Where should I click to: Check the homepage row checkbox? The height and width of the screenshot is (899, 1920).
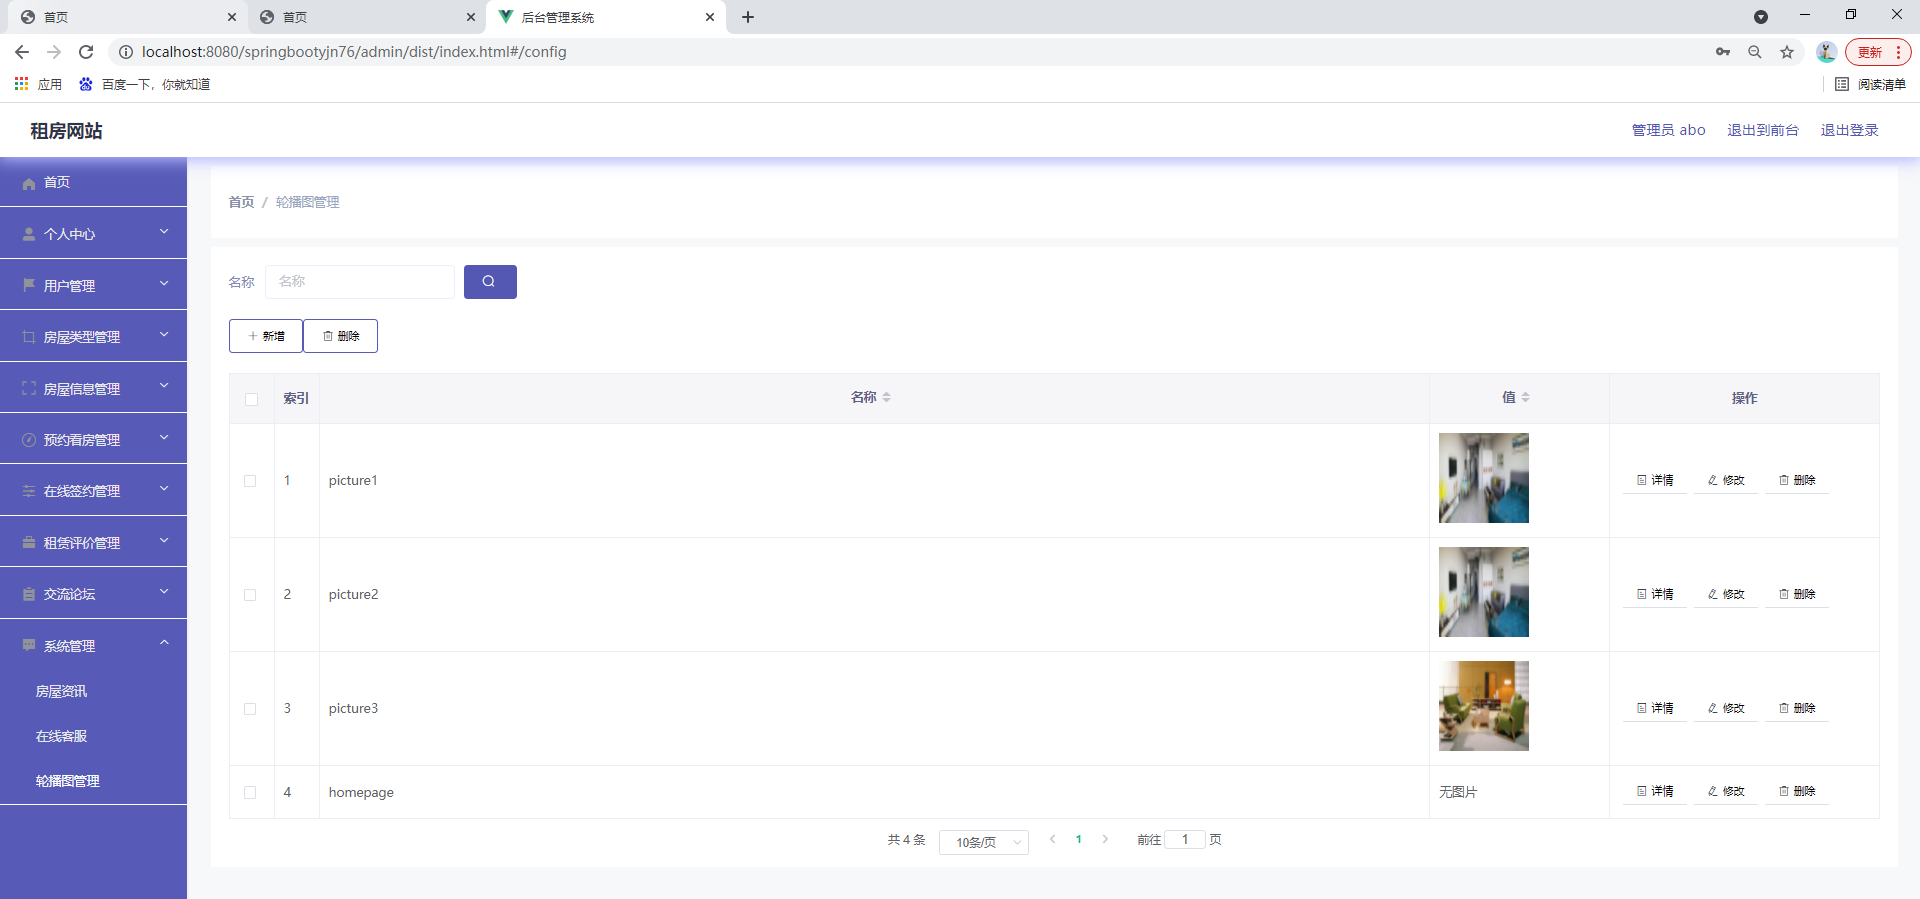pyautogui.click(x=250, y=793)
